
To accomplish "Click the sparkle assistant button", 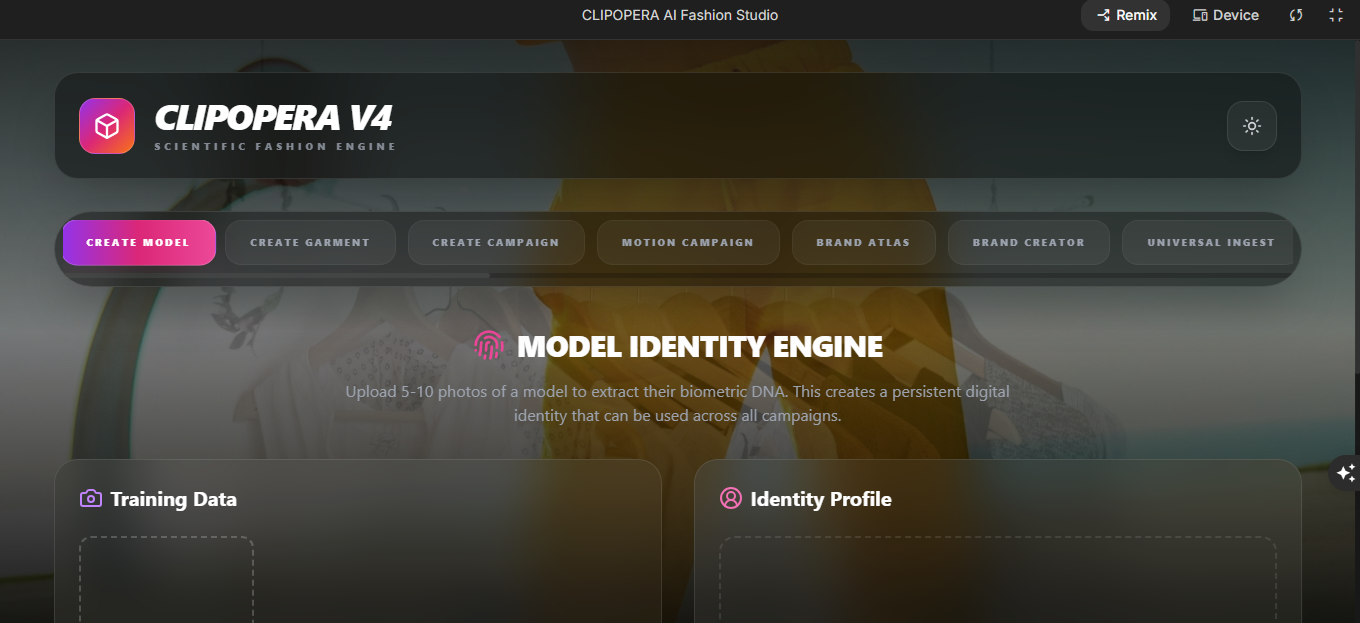I will tap(1345, 474).
